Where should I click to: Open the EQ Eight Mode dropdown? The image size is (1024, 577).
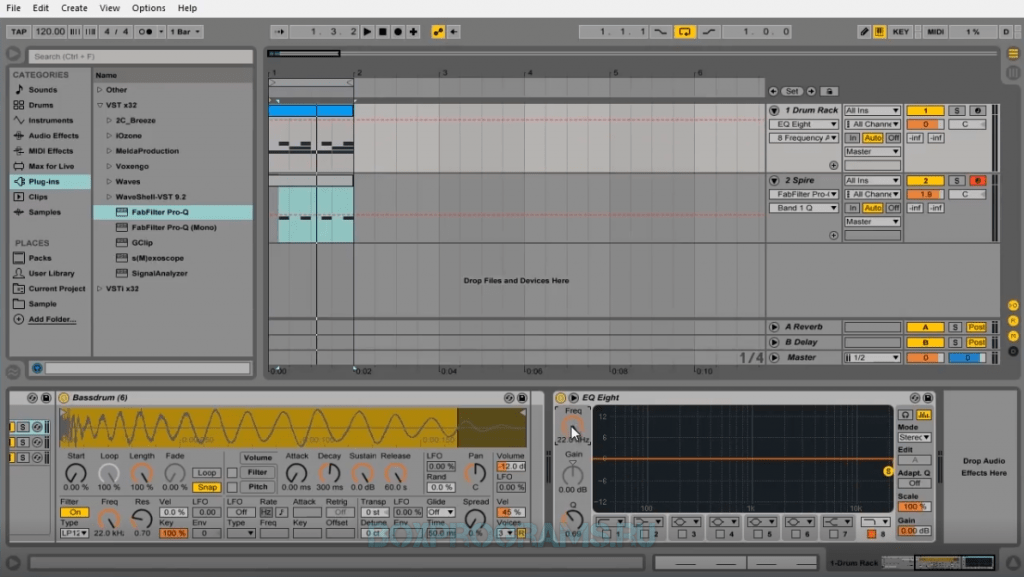tap(914, 437)
